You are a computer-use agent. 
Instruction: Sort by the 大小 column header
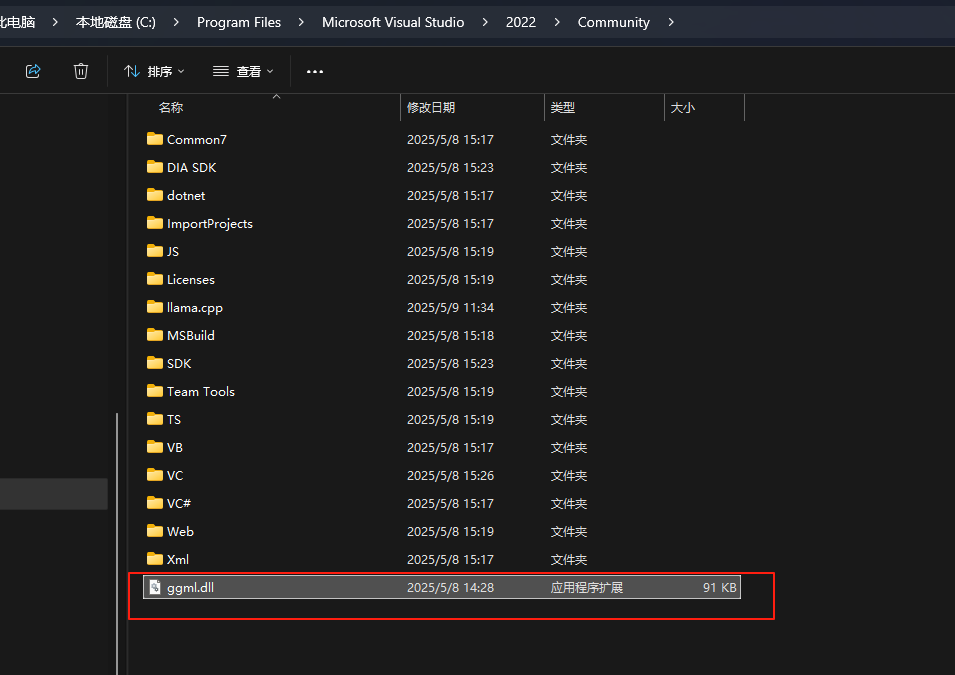[x=683, y=108]
